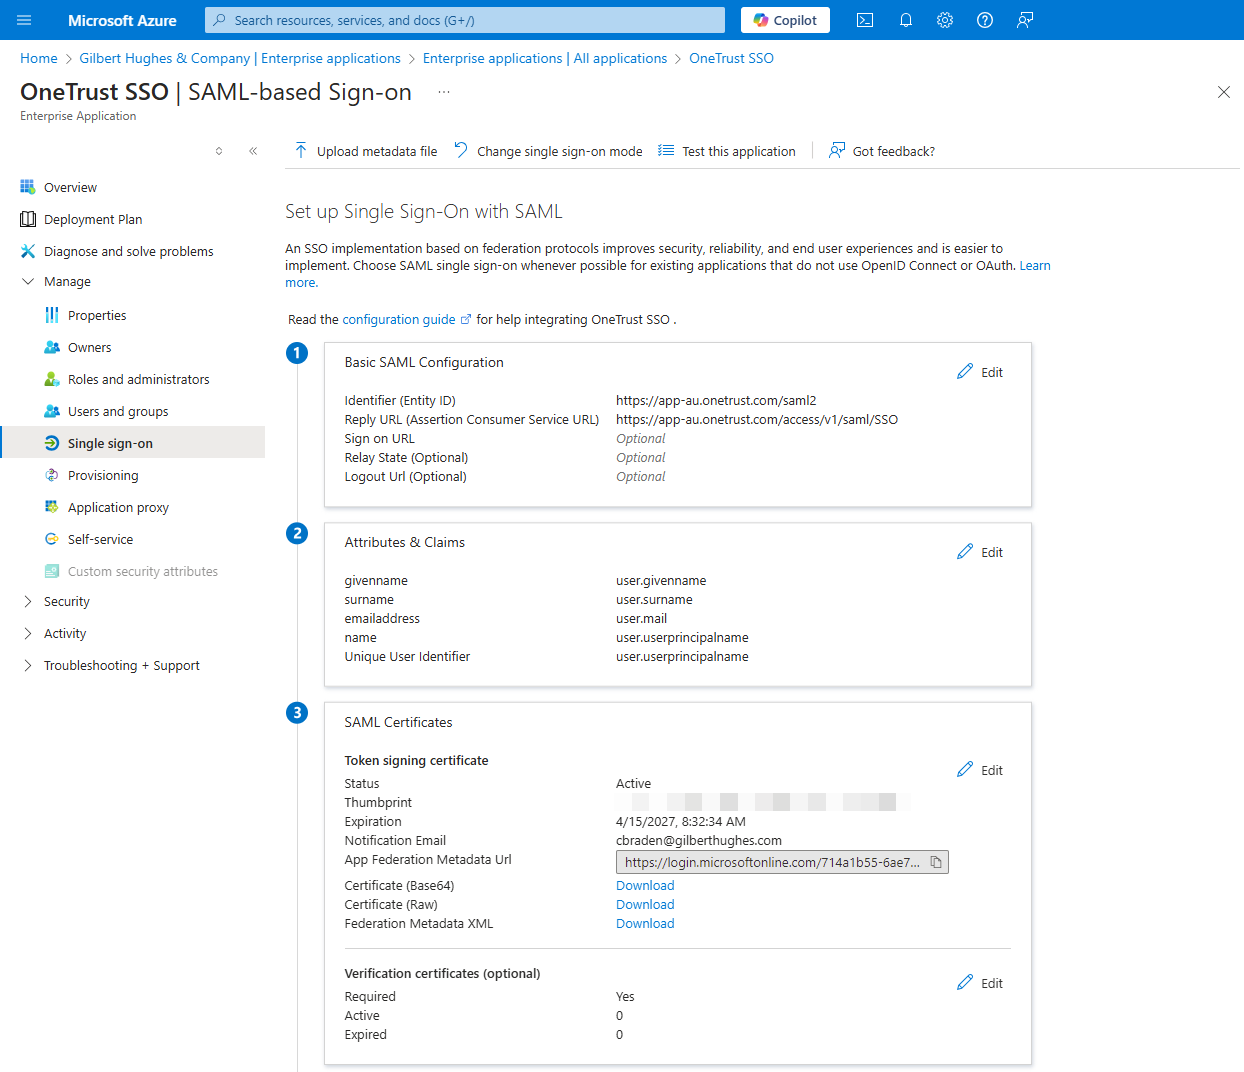Navigate to Home via the breadcrumb

38,58
